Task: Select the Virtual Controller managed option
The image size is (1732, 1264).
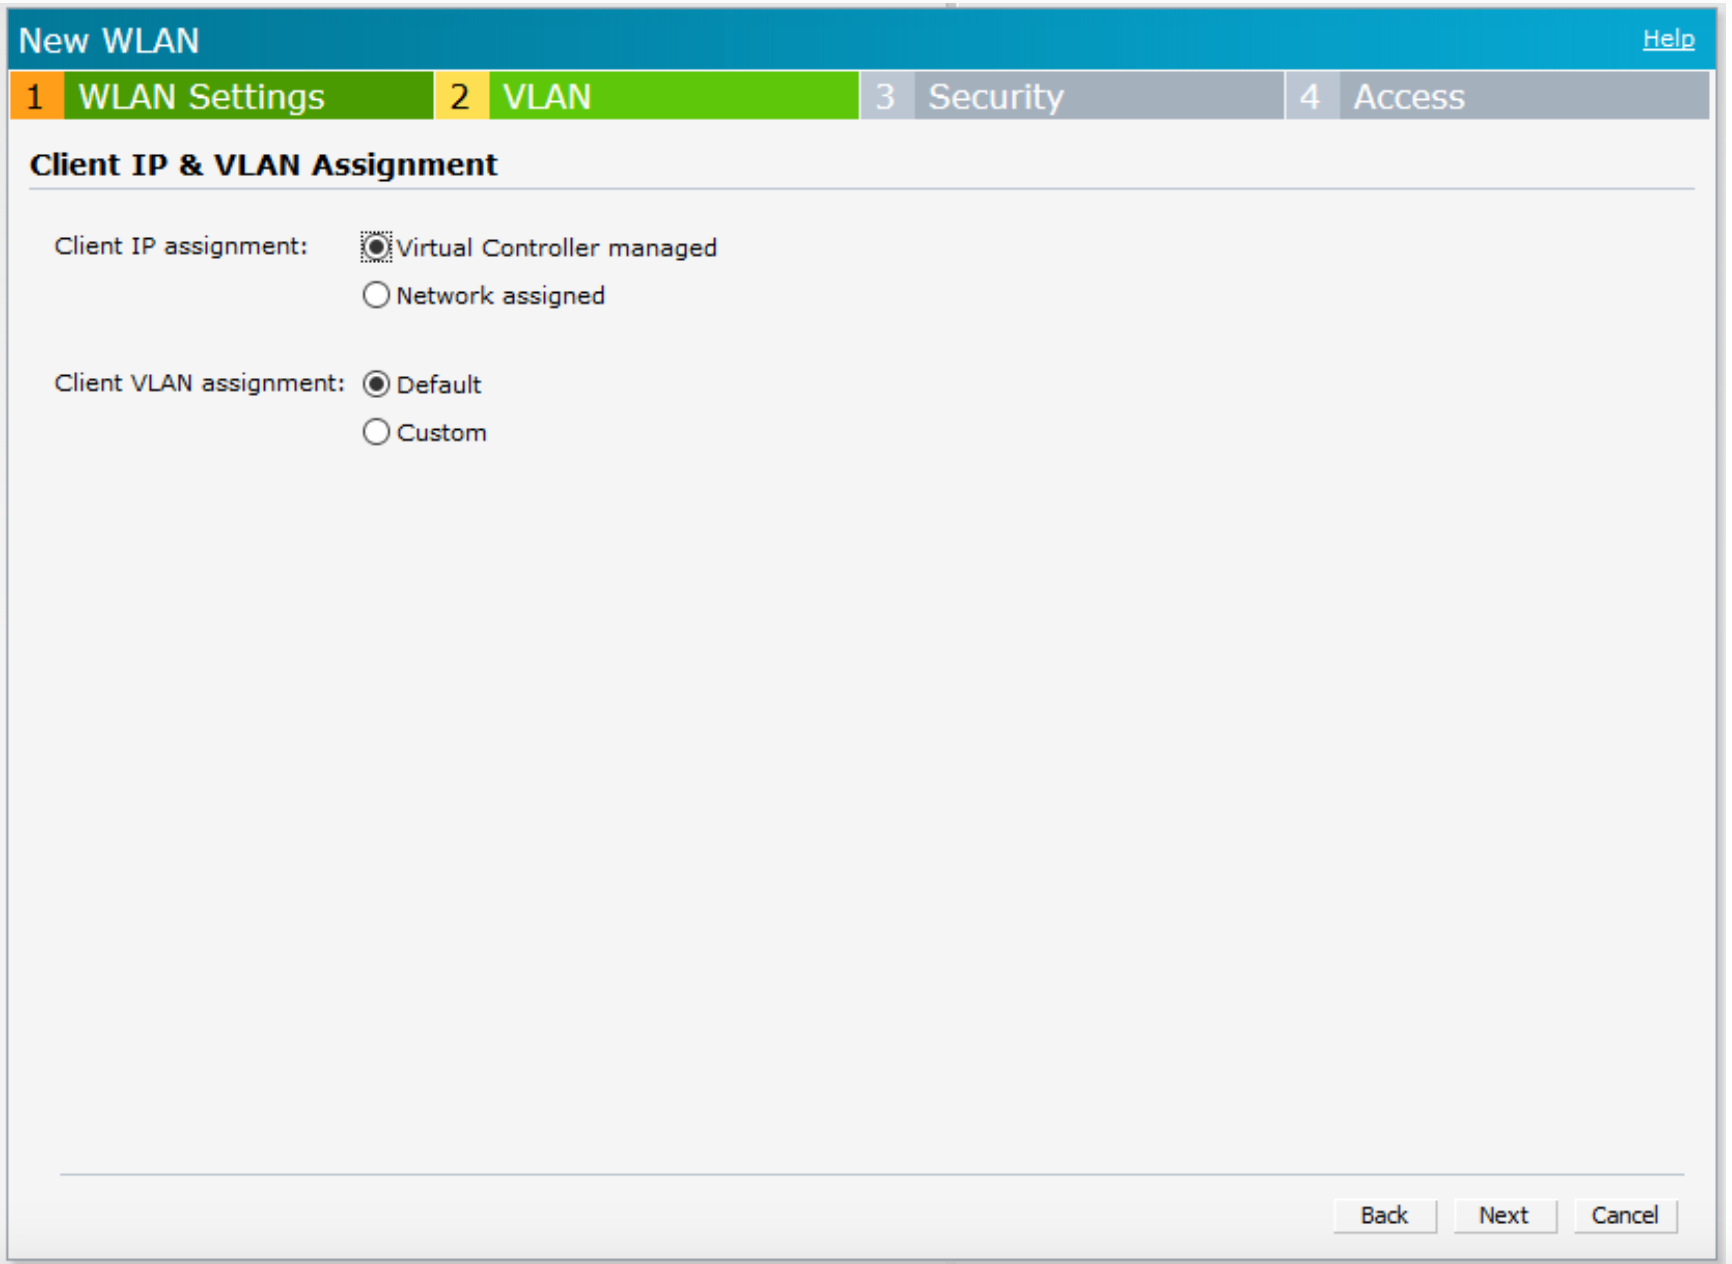Action: (x=375, y=248)
